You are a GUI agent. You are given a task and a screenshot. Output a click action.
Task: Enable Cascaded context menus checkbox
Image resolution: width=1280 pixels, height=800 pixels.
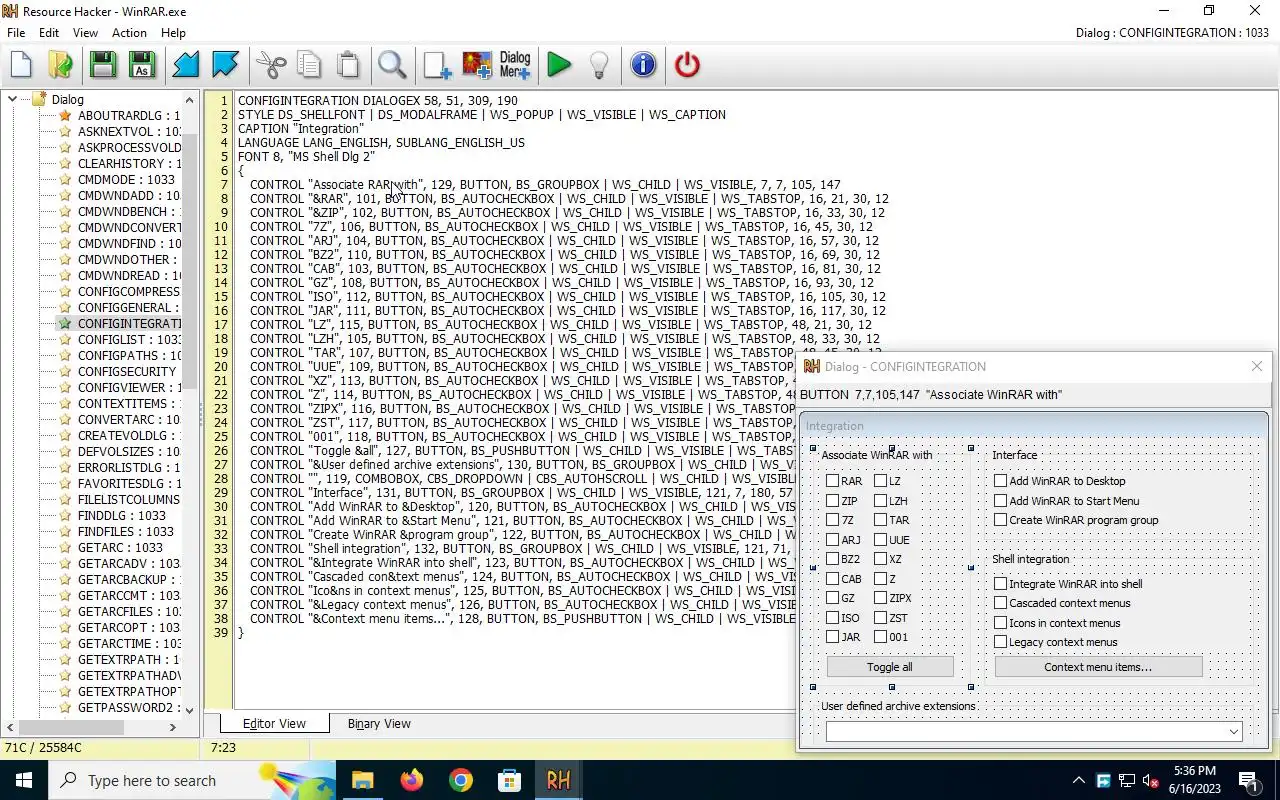pyautogui.click(x=1000, y=603)
